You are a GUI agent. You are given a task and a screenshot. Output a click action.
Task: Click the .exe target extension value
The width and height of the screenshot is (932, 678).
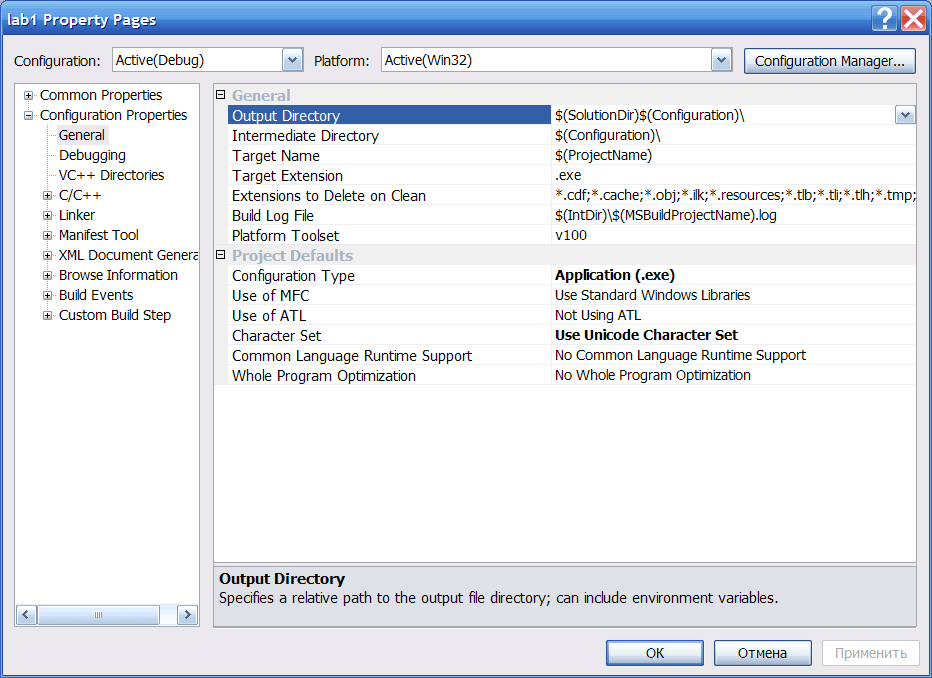coord(733,176)
